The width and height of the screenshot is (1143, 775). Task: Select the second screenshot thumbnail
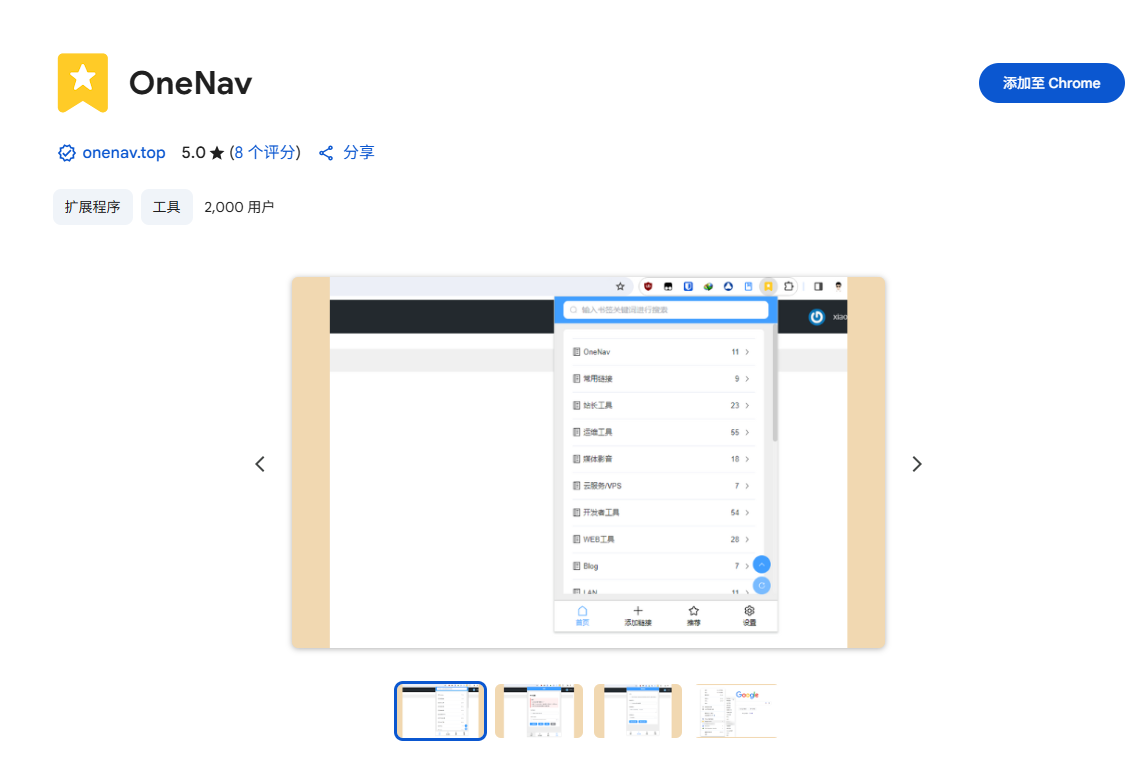(539, 711)
